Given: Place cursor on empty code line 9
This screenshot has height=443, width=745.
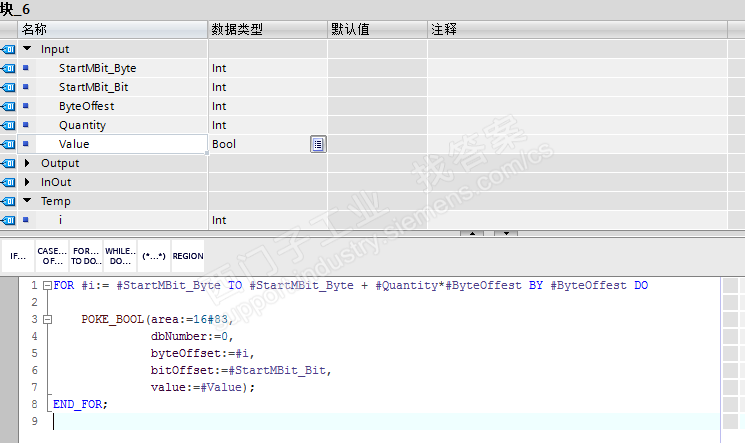Looking at the screenshot, I should (386, 421).
